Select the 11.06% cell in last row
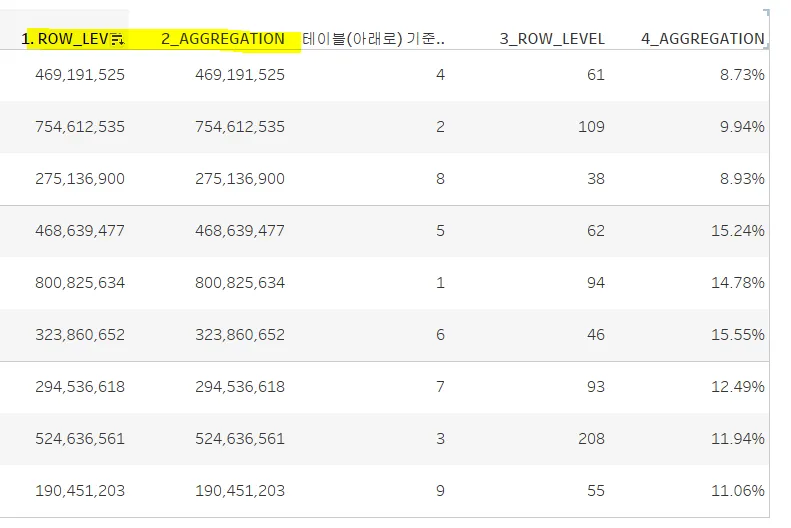 pos(738,490)
